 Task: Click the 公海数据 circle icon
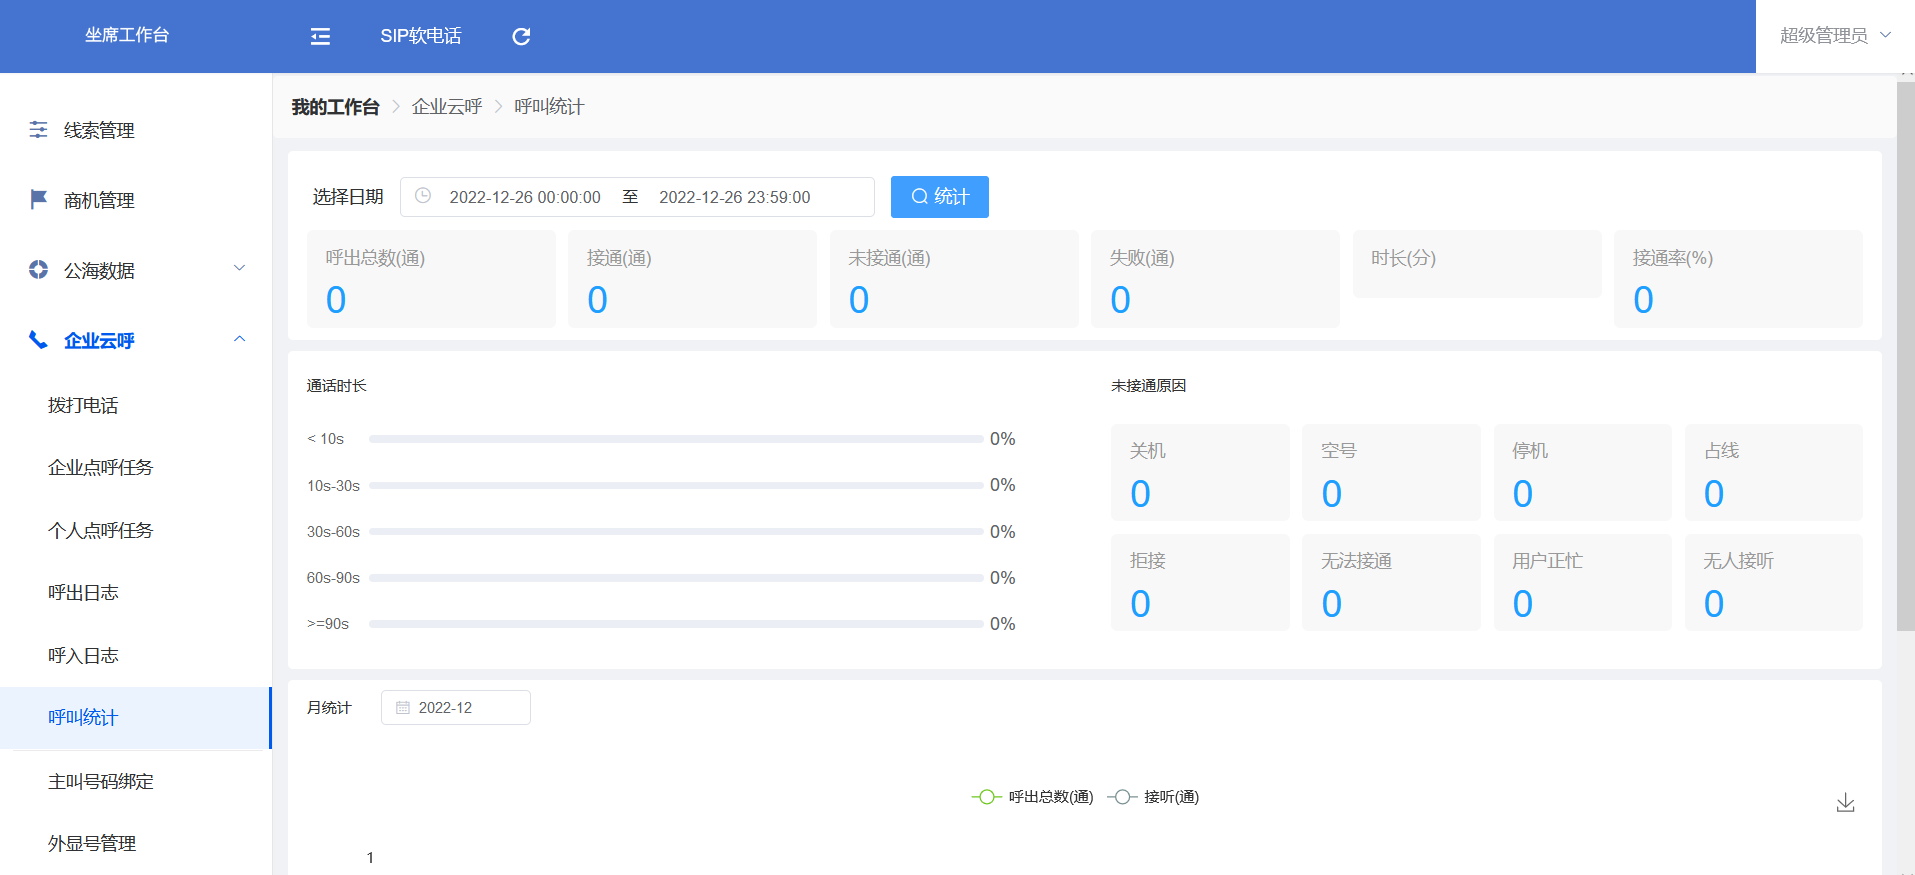tap(38, 270)
